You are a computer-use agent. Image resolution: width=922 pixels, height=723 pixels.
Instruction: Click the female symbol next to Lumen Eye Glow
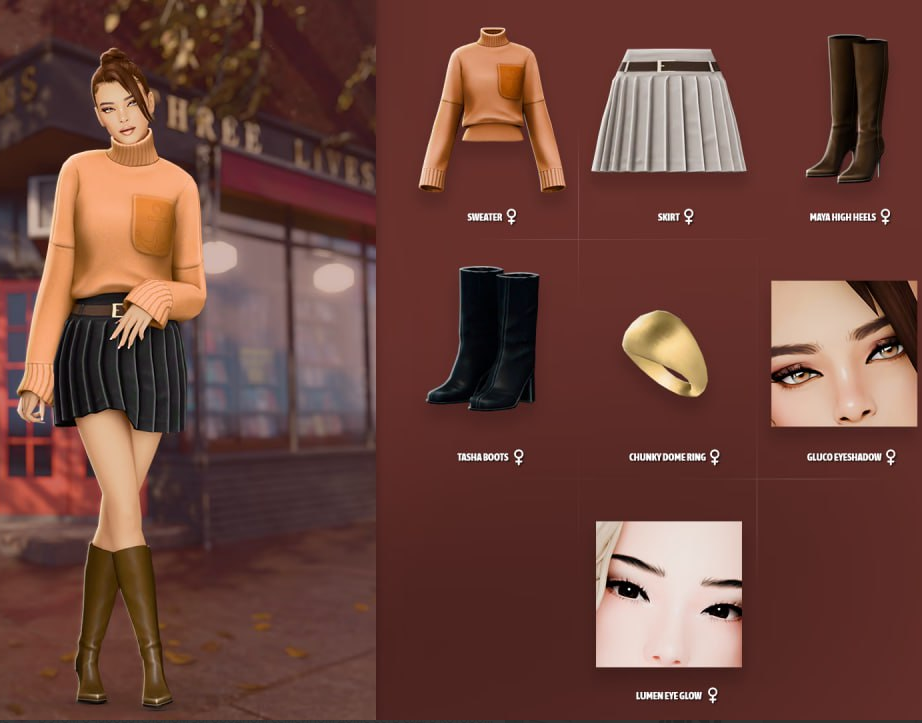pos(712,695)
